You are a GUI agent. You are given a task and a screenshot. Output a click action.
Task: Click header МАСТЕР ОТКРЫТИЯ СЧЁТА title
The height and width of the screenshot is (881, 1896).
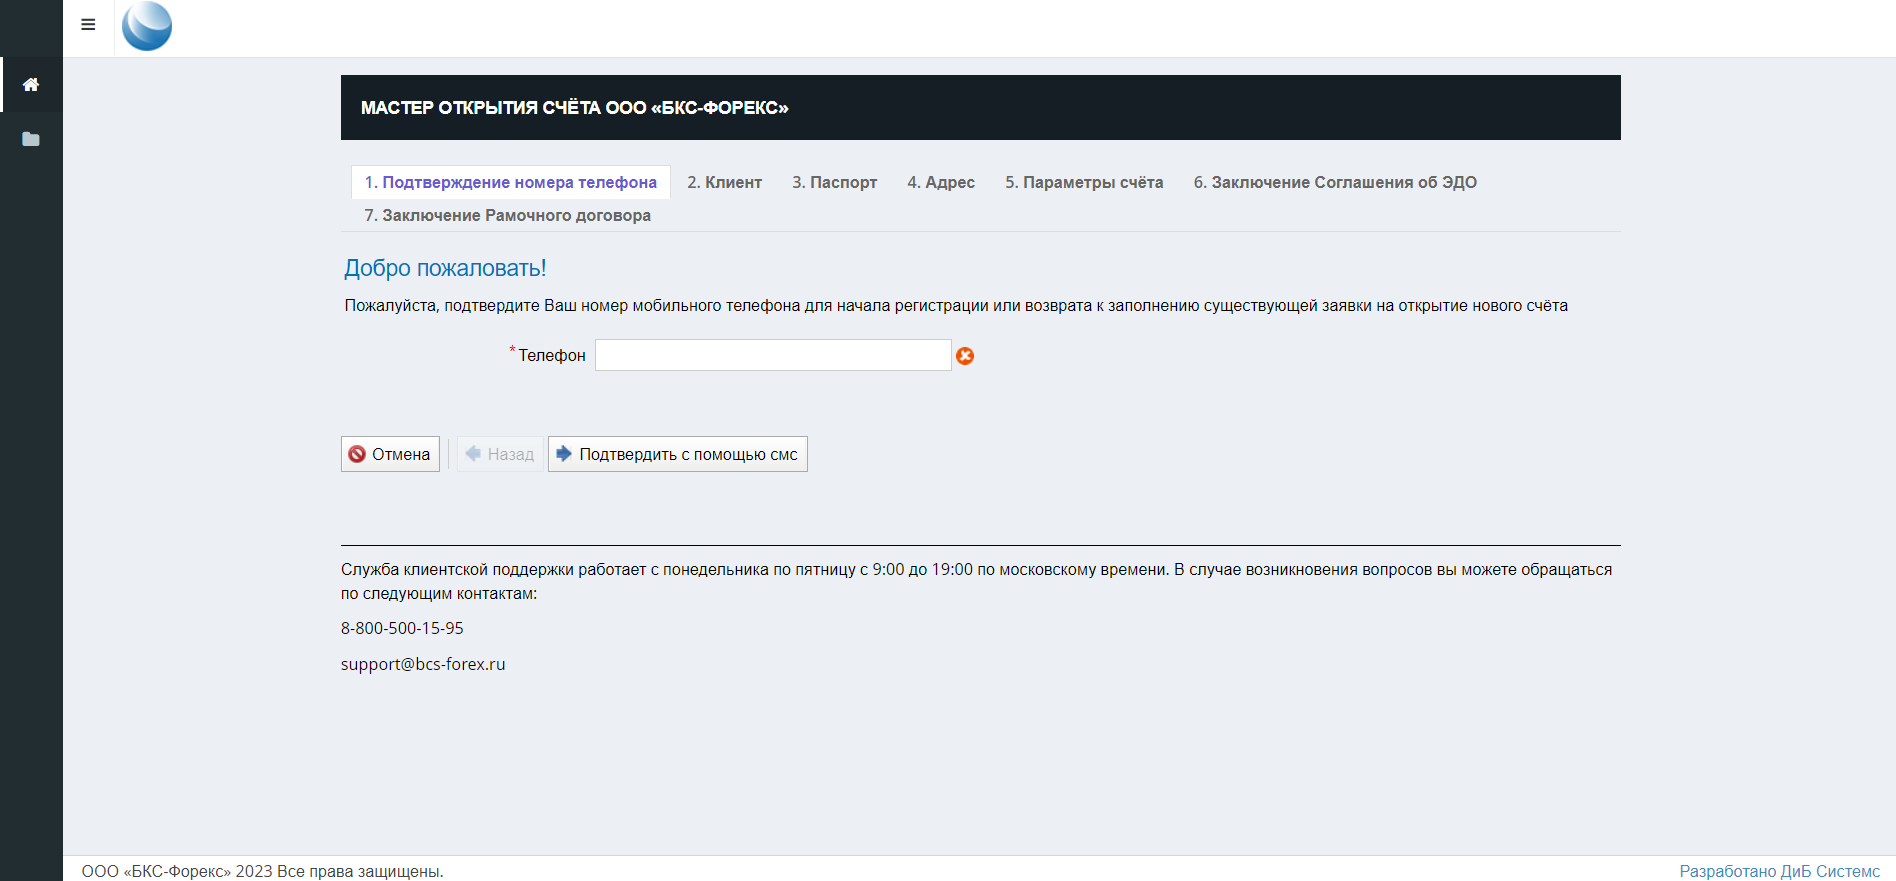click(x=575, y=108)
